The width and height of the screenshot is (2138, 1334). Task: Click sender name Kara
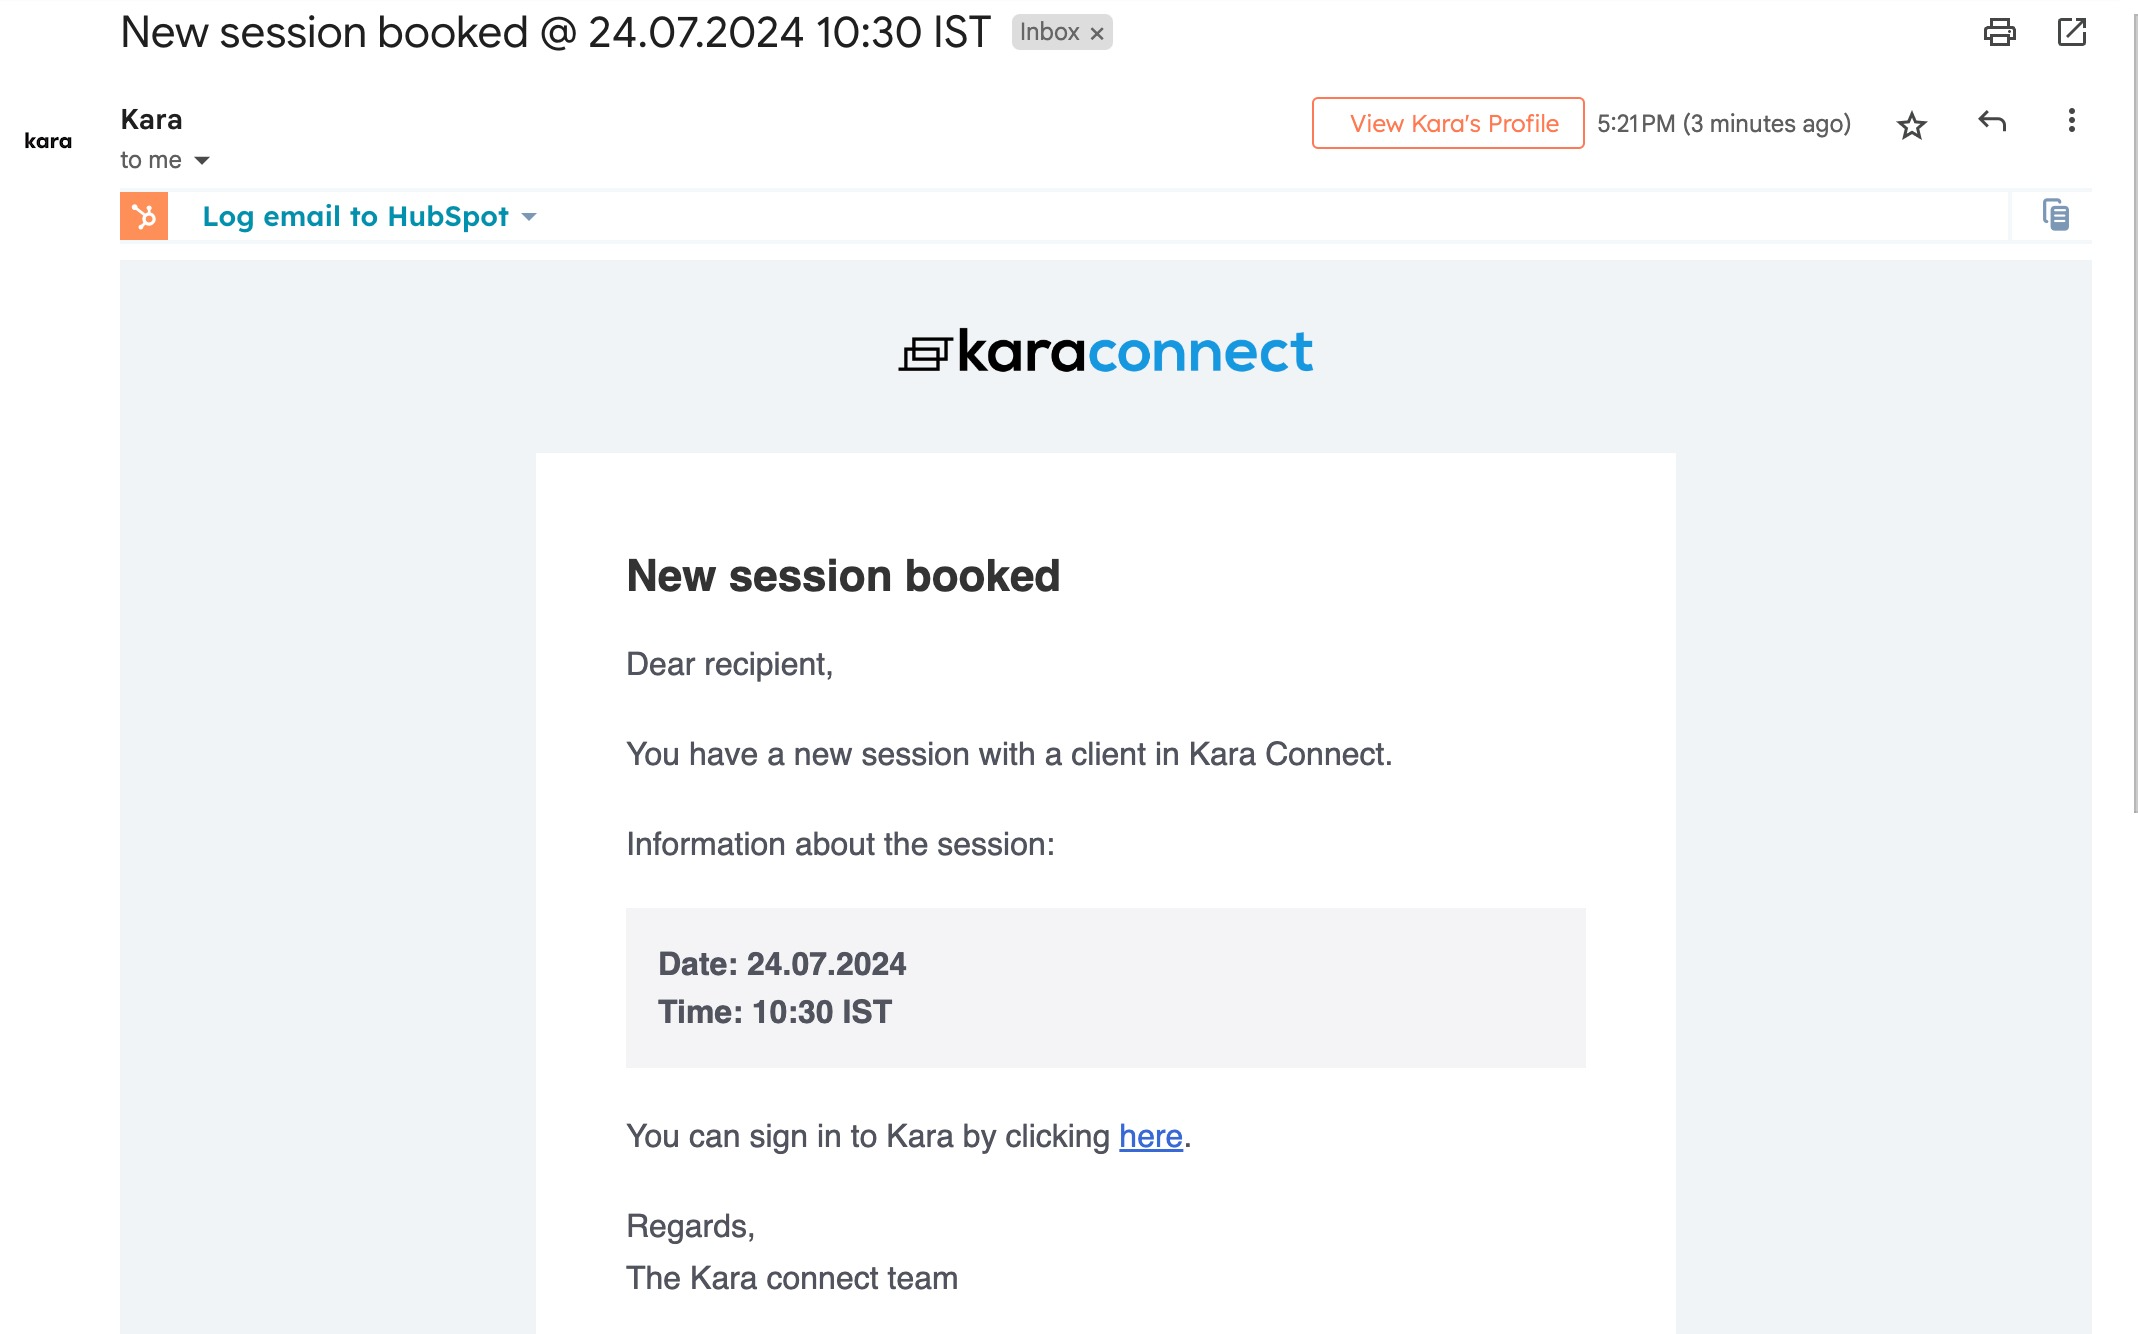(151, 120)
